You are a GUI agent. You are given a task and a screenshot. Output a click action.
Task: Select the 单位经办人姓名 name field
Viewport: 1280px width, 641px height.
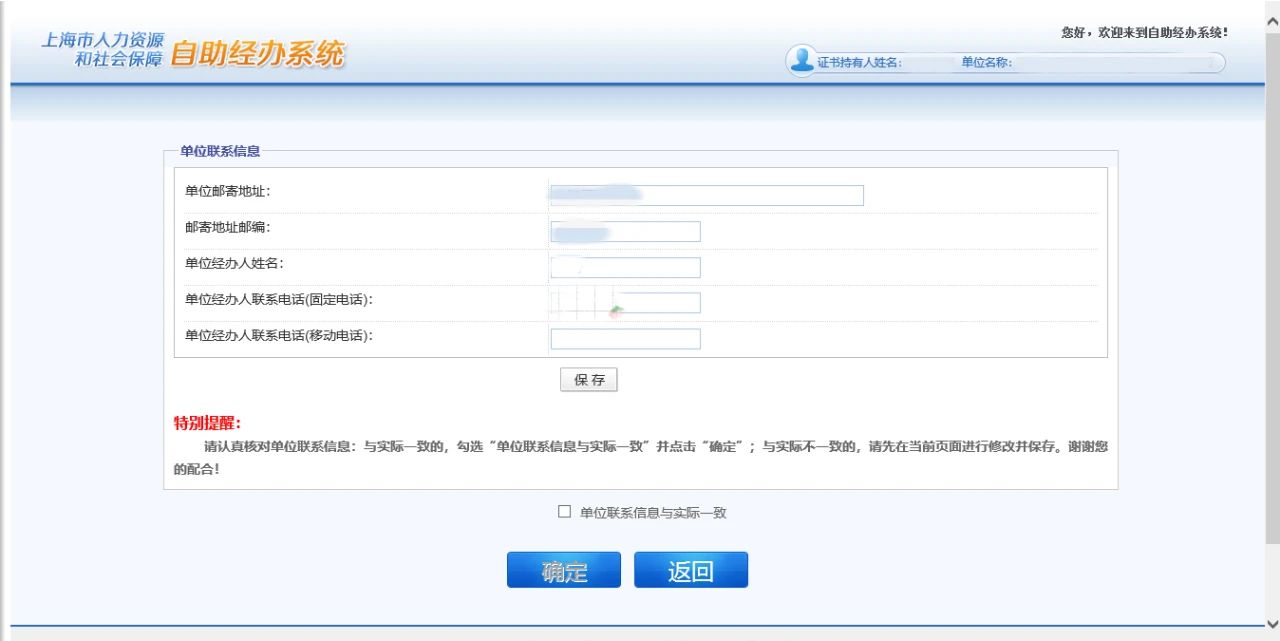(x=624, y=267)
